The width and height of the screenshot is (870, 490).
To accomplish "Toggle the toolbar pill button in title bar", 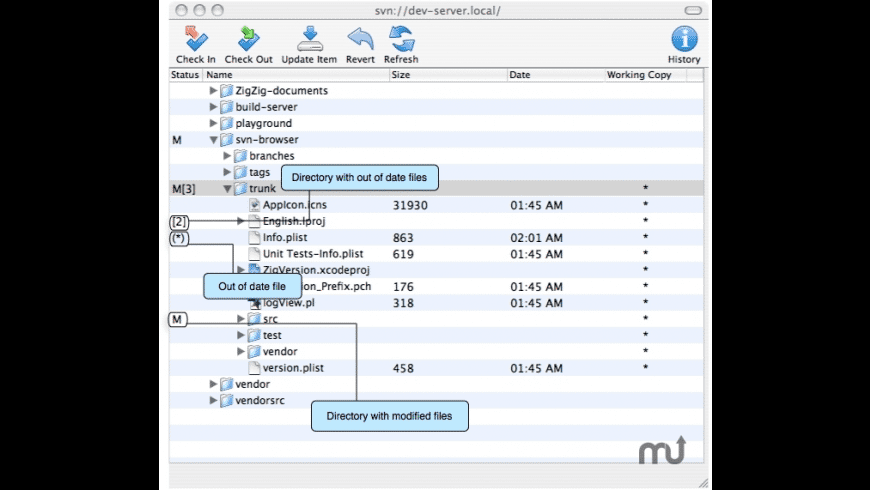I will click(693, 10).
